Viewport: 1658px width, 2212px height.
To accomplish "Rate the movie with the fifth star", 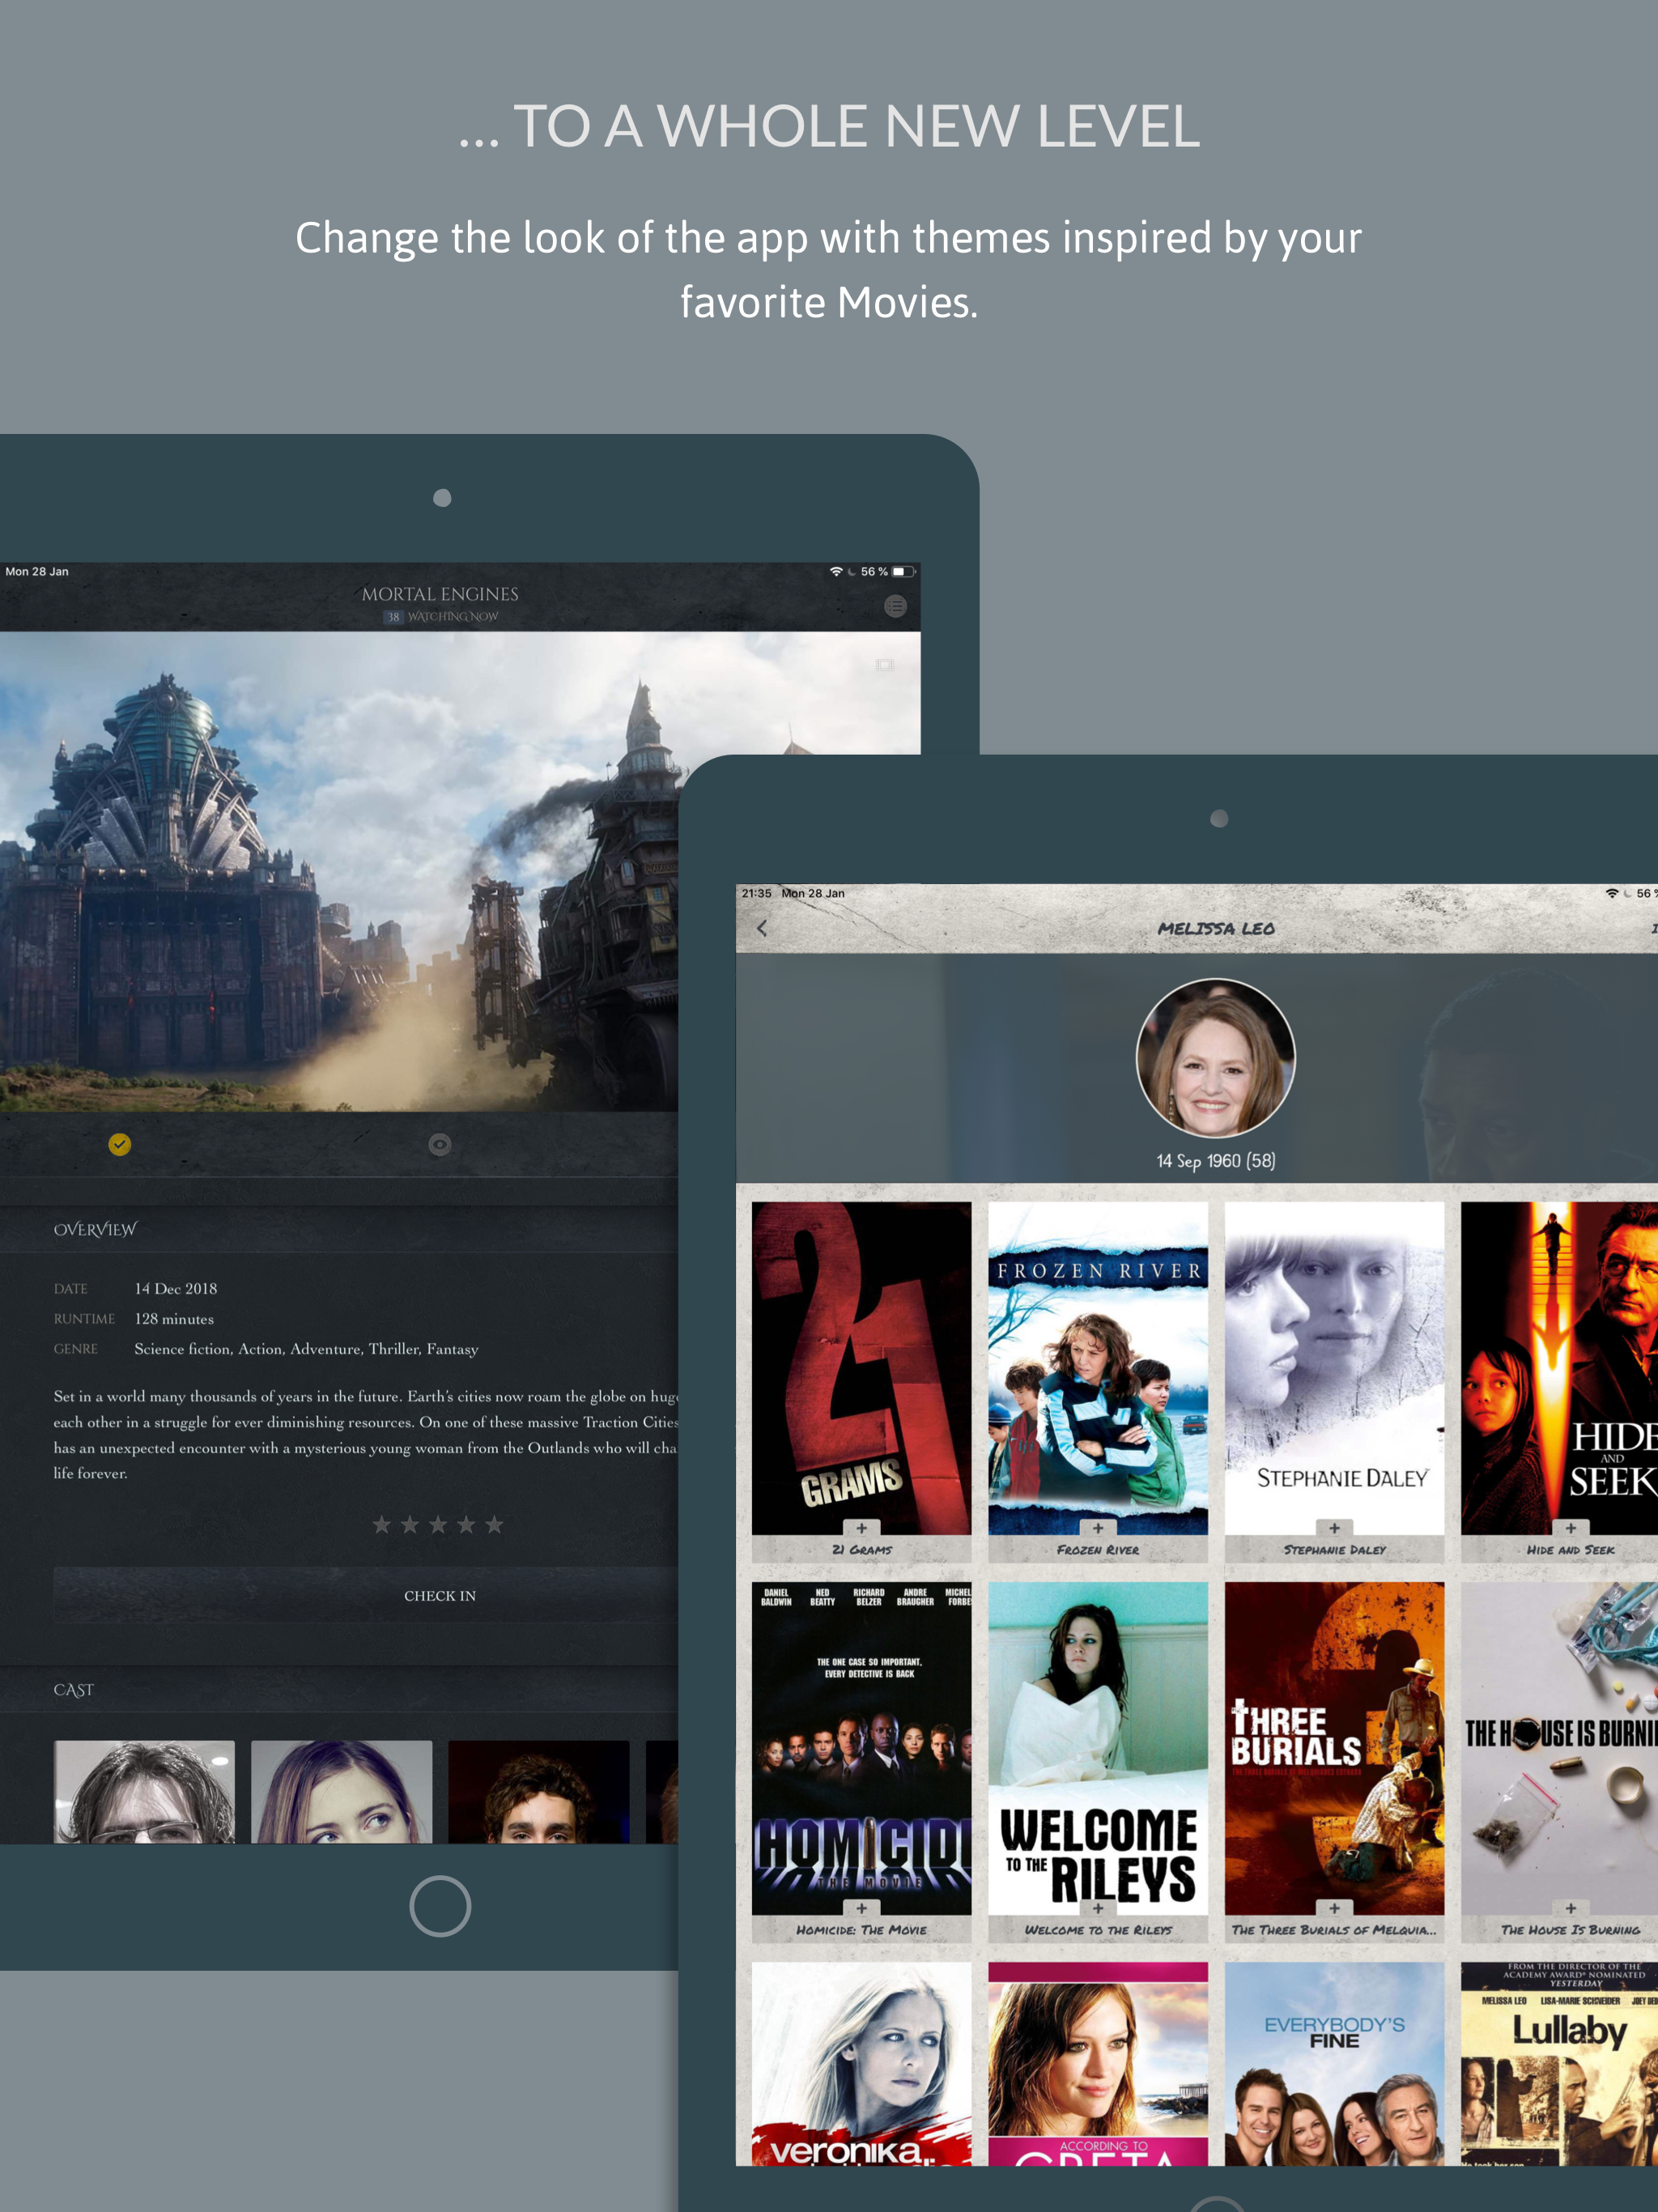I will click(494, 1524).
